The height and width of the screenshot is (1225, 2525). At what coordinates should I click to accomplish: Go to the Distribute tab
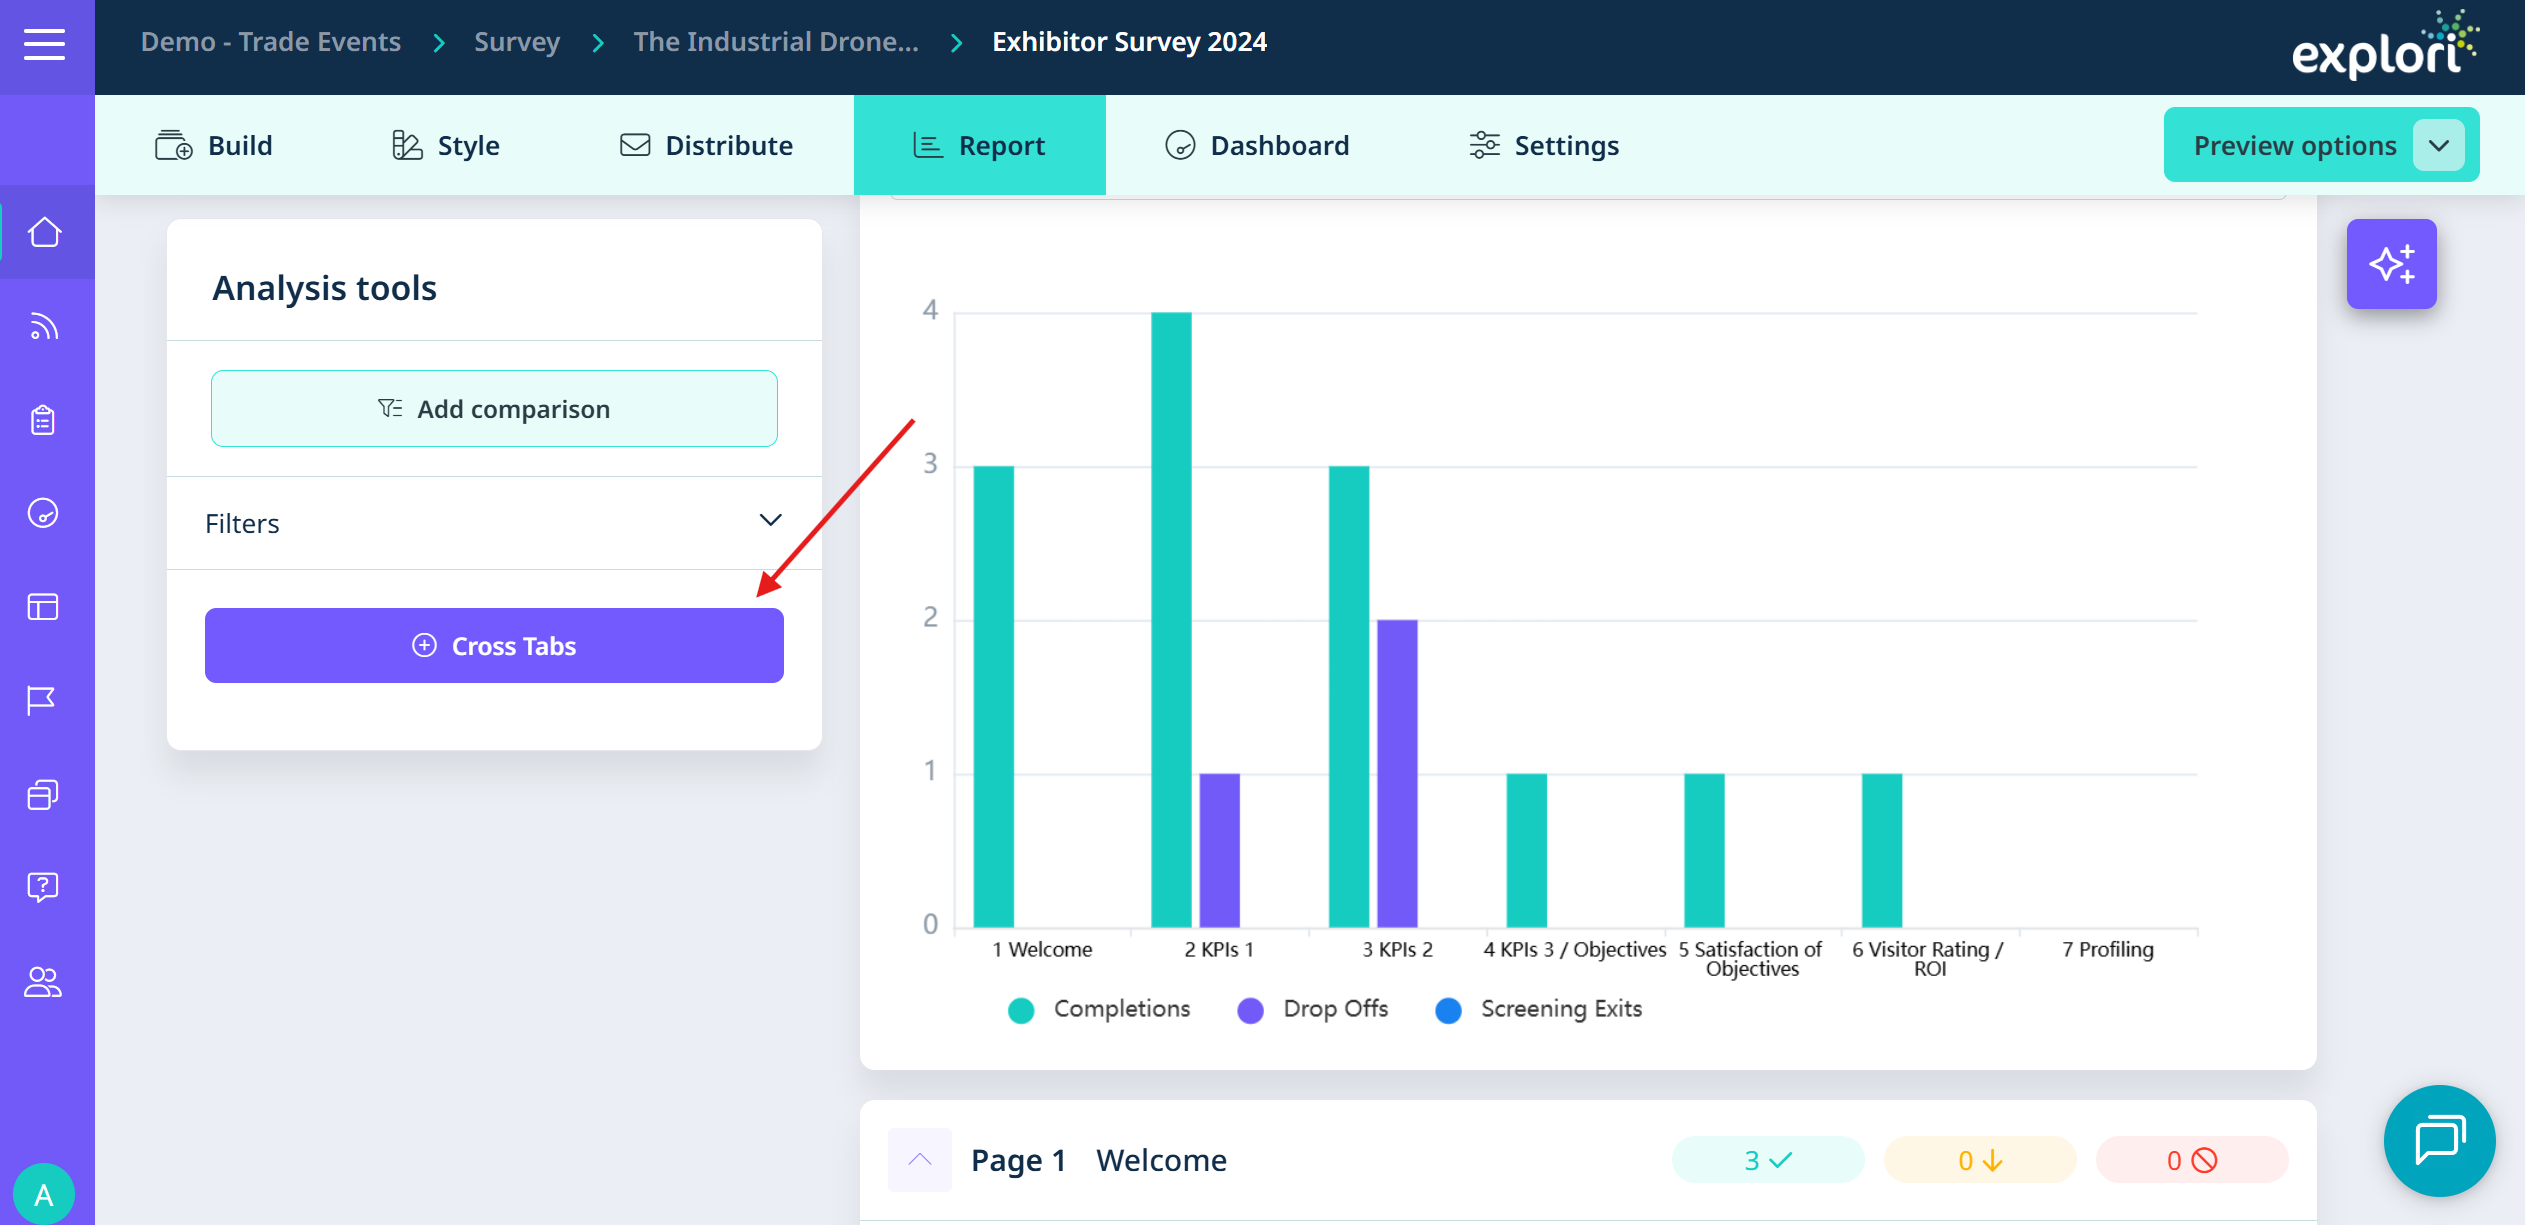click(706, 146)
